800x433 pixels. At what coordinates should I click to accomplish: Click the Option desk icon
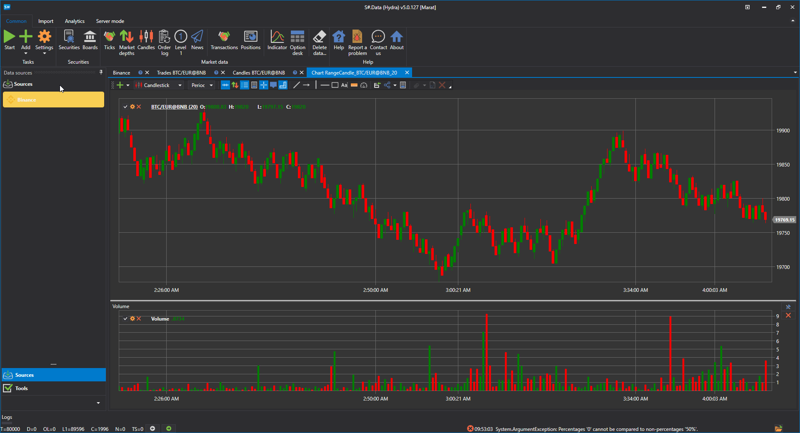point(297,38)
